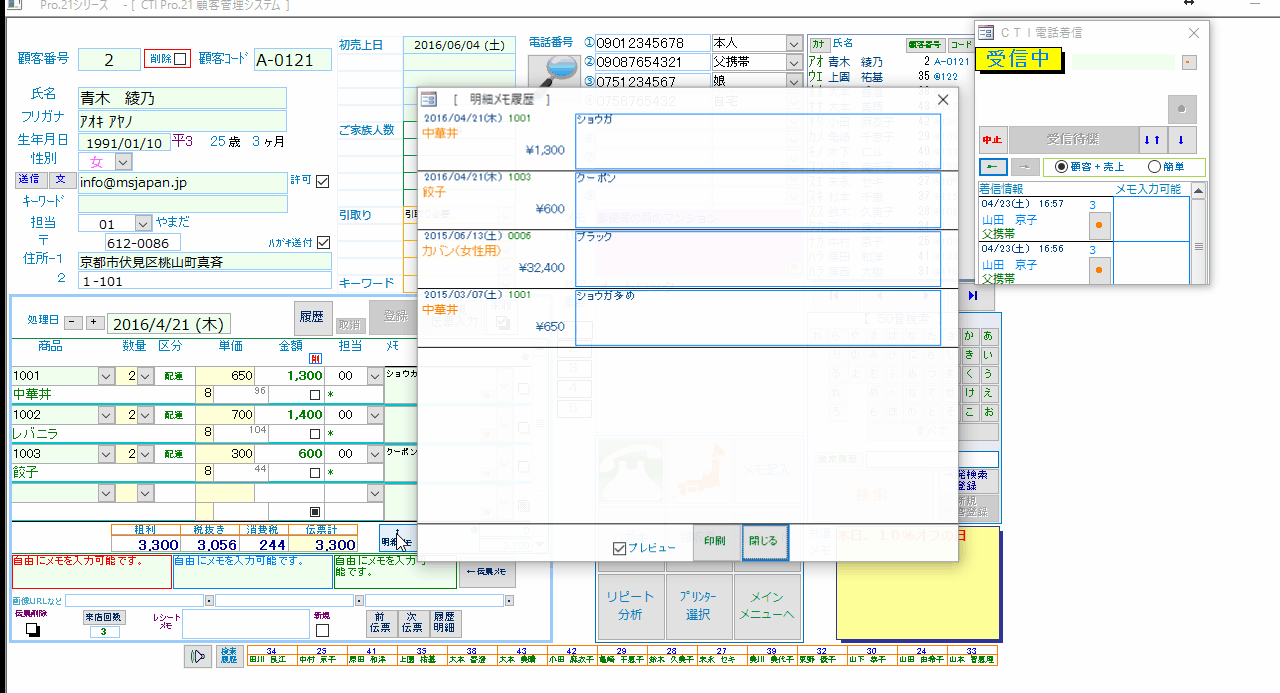Open the 娘 phone type dropdown
This screenshot has width=1280, height=693.
click(x=794, y=81)
